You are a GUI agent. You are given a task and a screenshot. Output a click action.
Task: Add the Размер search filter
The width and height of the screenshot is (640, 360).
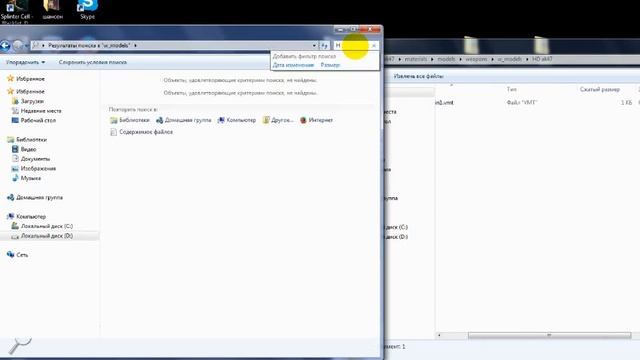[x=330, y=65]
